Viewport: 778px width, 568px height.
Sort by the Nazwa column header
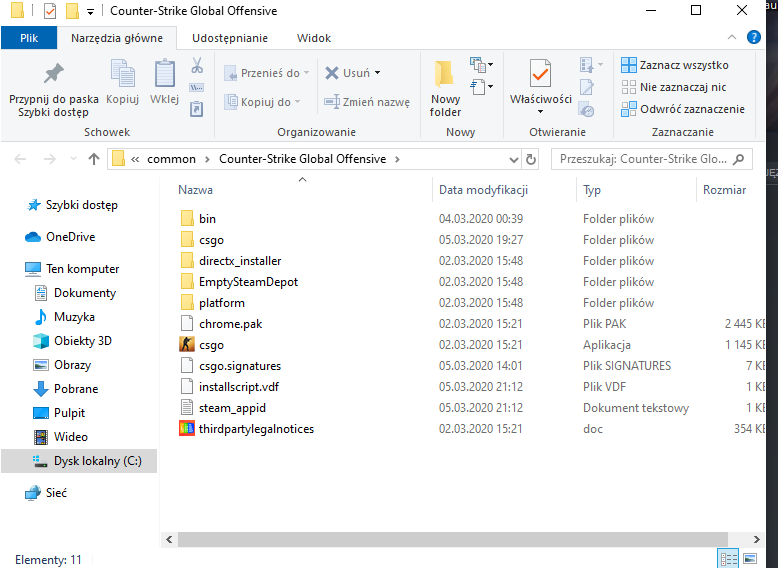(x=195, y=190)
